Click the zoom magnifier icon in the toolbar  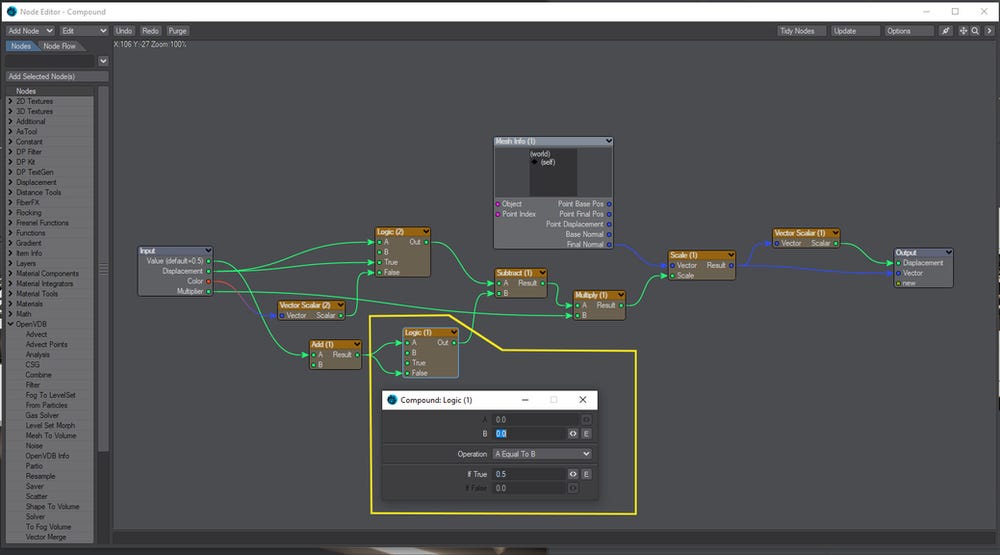(975, 31)
